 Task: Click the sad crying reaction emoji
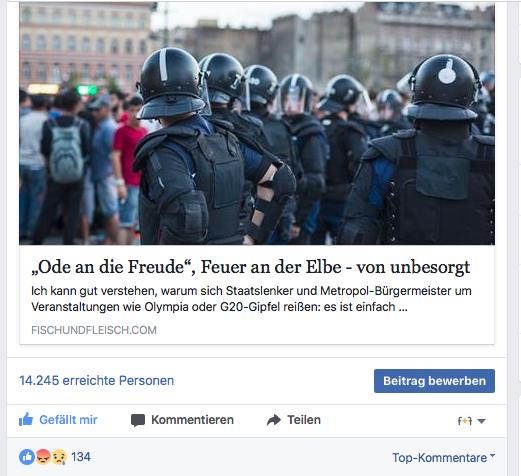click(x=59, y=457)
